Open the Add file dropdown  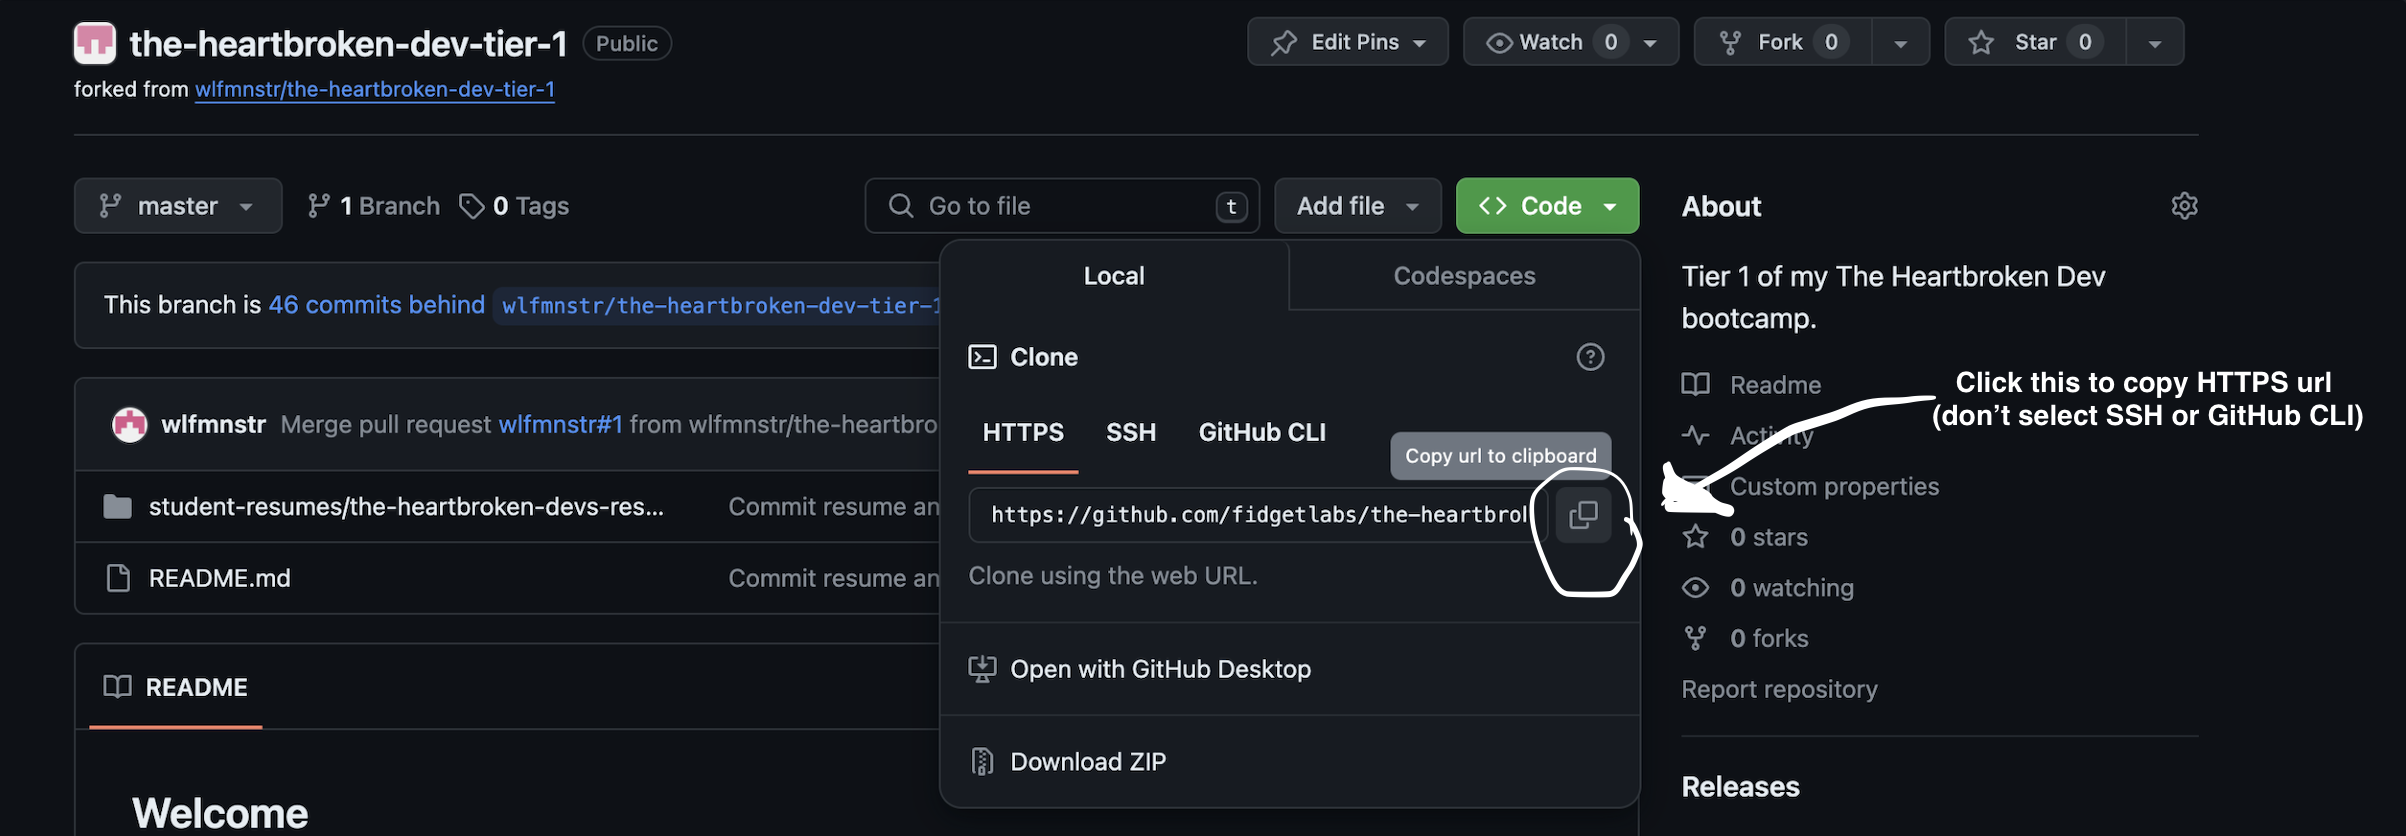(1358, 206)
